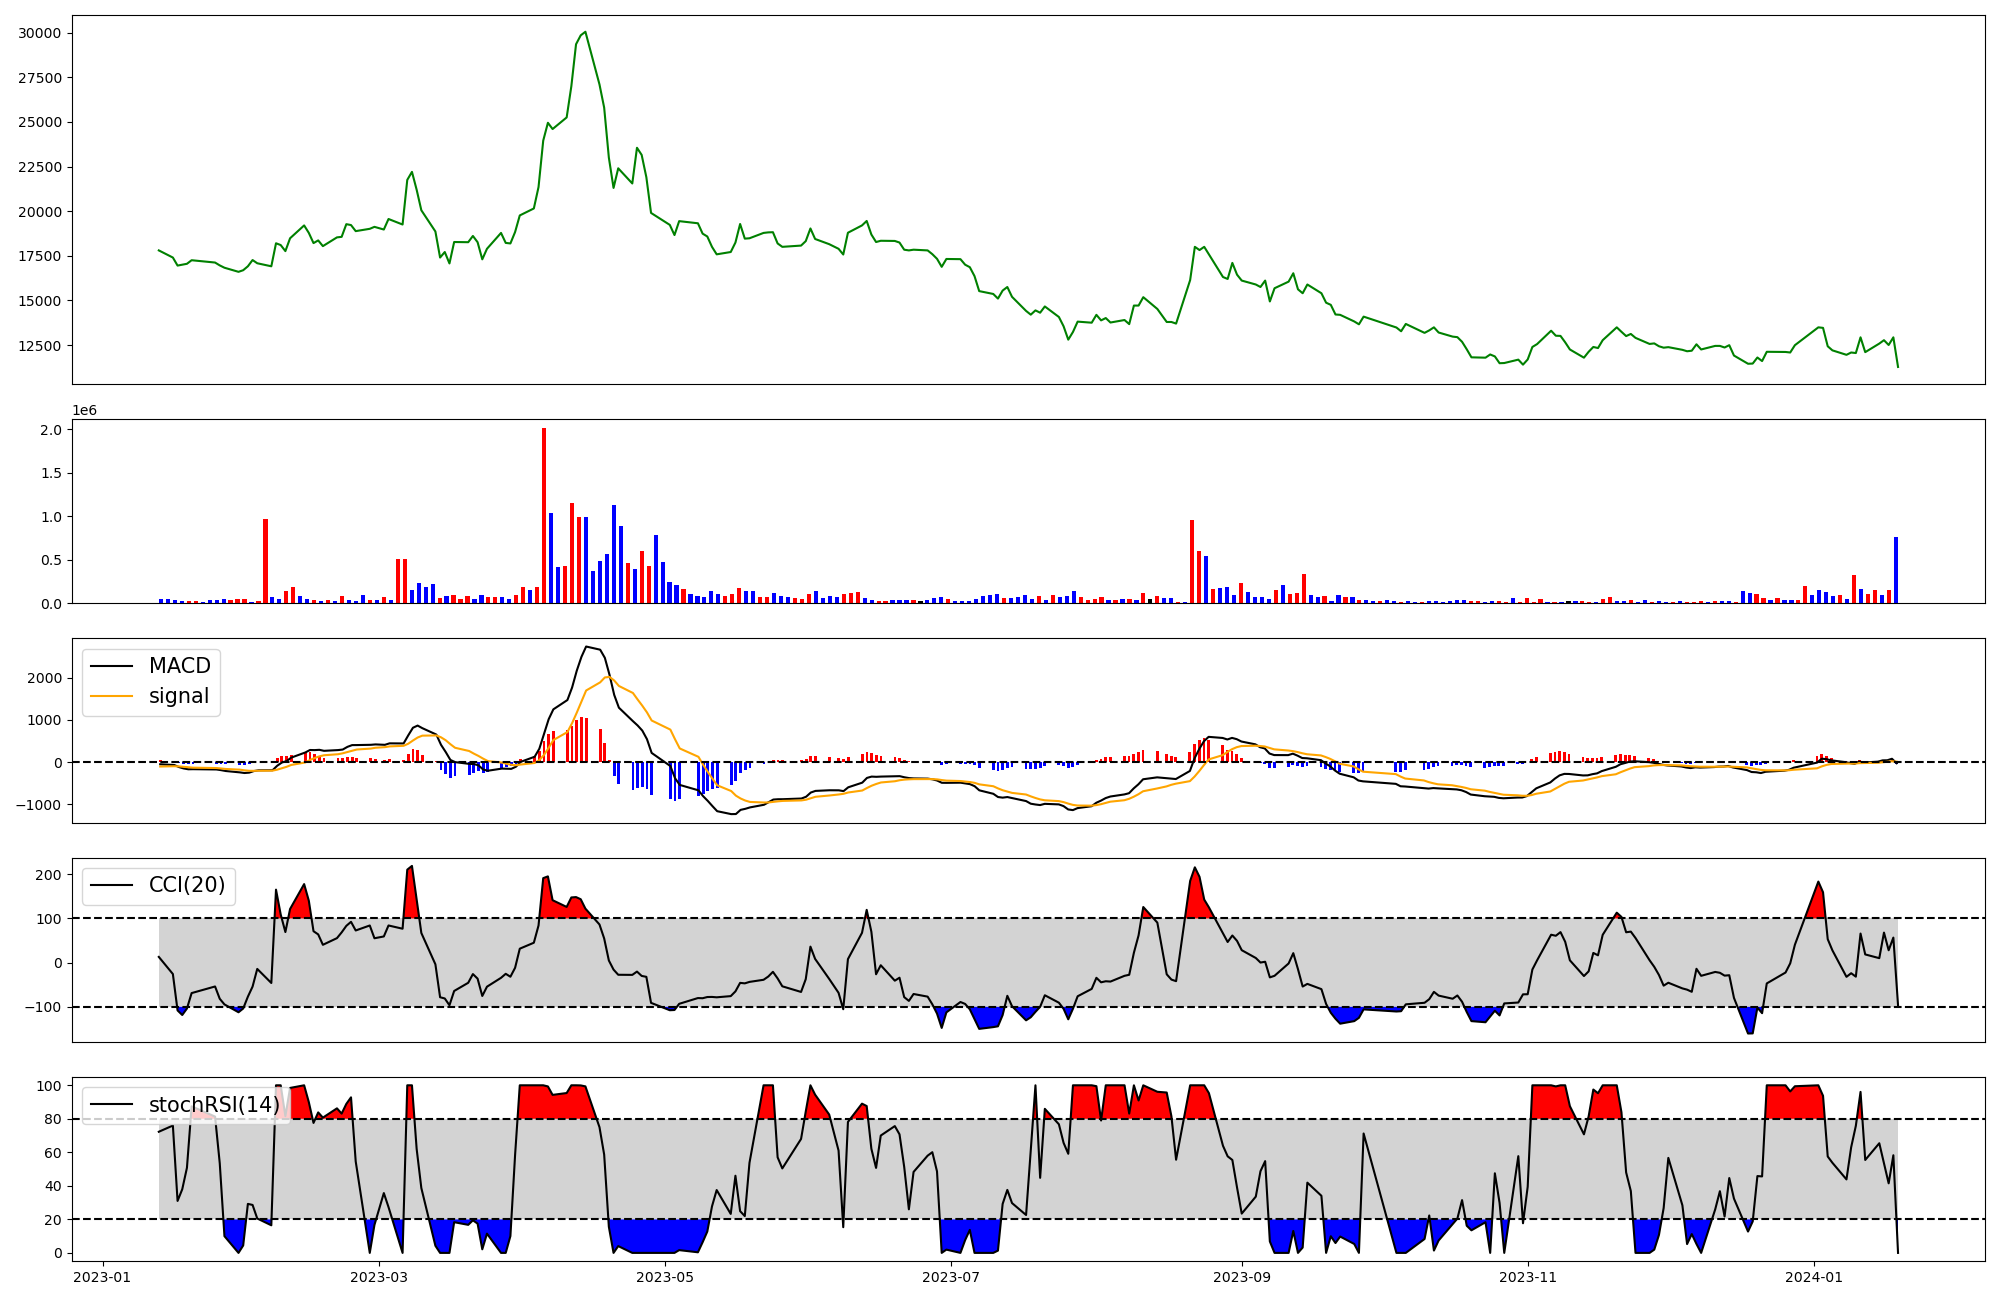Pick the −100 tick on CCI axis

pos(43,1007)
